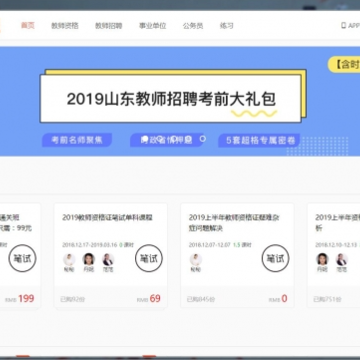This screenshot has width=360, height=360.
Task: Click the RMB 199 price
Action: pos(20,299)
